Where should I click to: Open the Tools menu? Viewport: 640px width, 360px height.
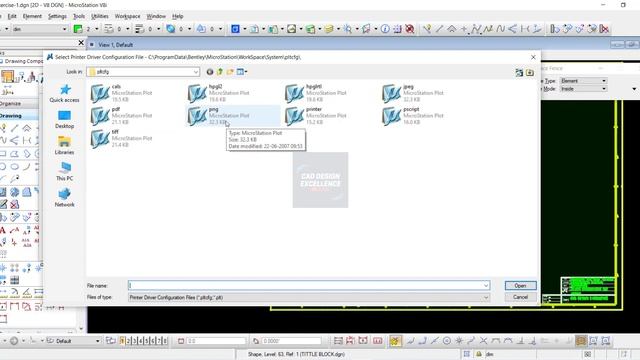pyautogui.click(x=79, y=16)
